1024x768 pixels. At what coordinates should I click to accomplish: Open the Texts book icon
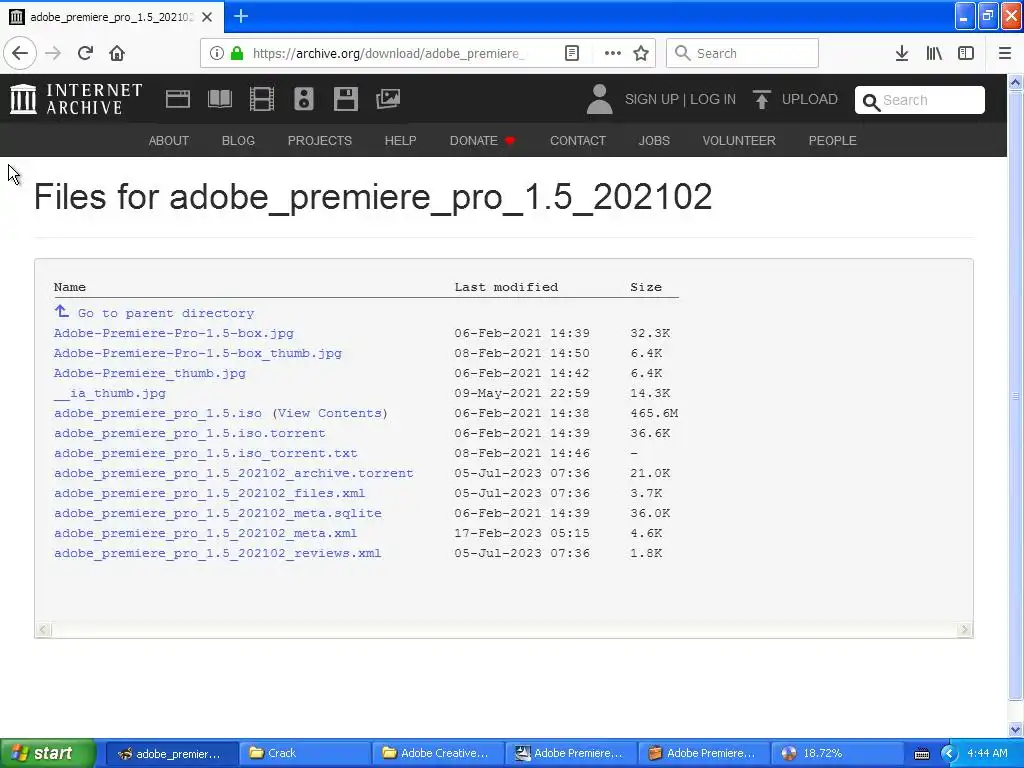pyautogui.click(x=219, y=99)
